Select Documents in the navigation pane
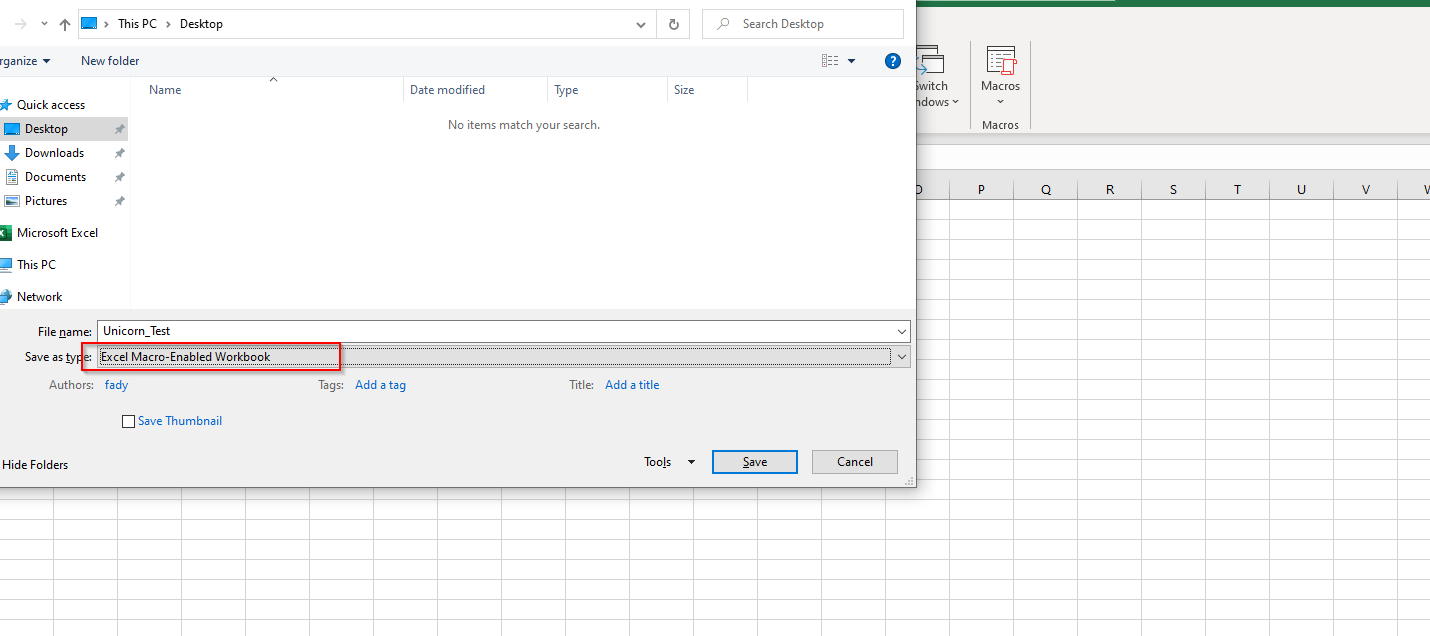This screenshot has height=636, width=1430. coord(55,177)
